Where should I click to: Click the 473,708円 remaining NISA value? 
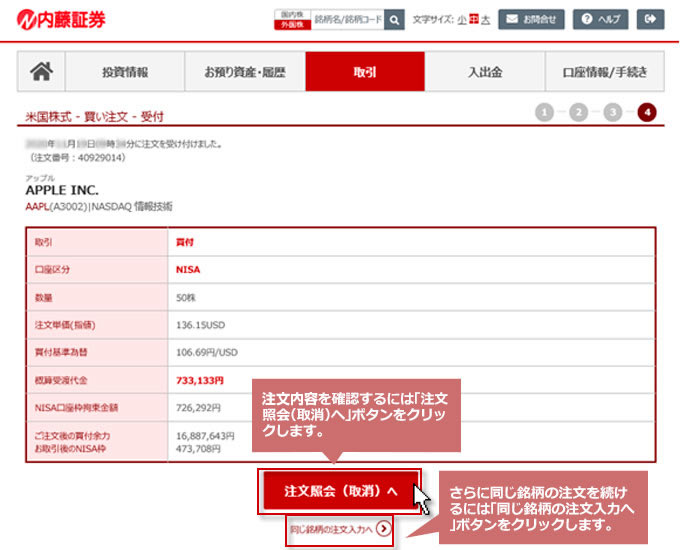(198, 449)
